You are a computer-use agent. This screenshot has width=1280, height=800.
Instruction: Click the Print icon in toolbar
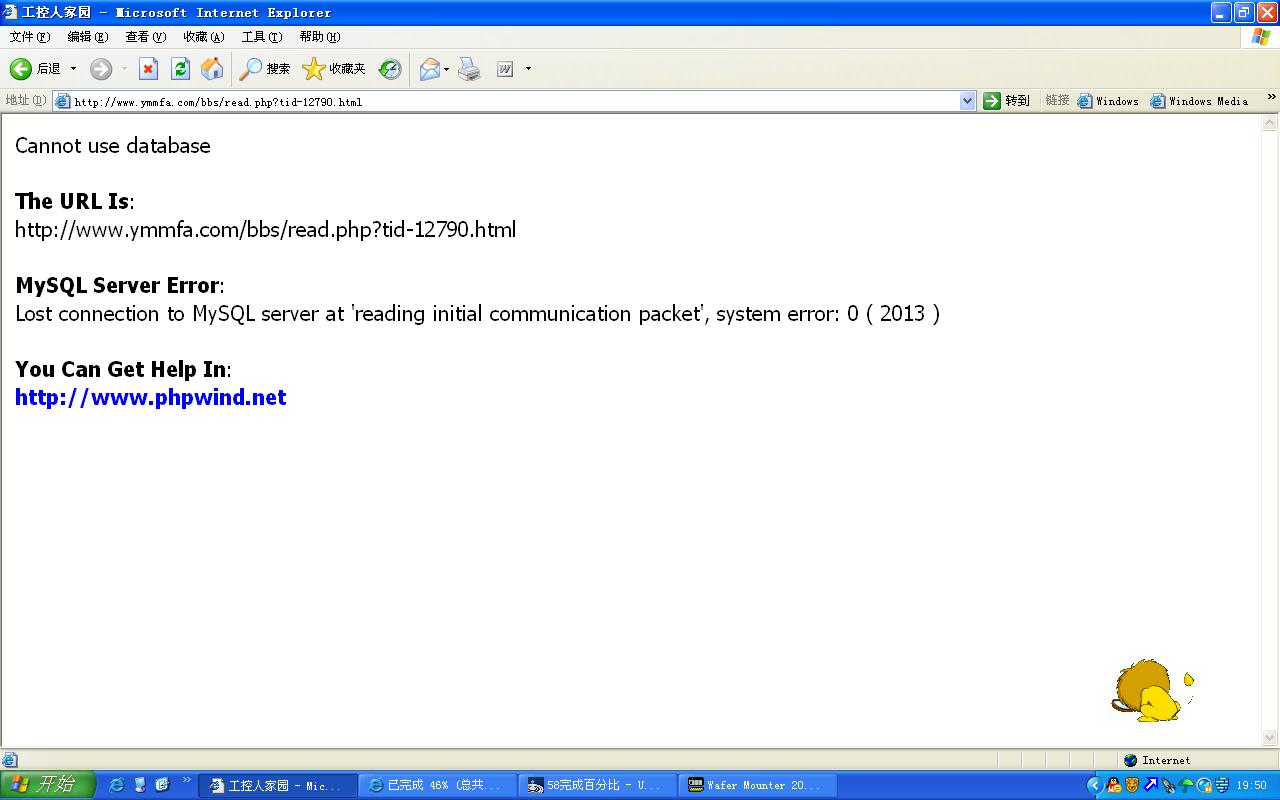coord(469,69)
